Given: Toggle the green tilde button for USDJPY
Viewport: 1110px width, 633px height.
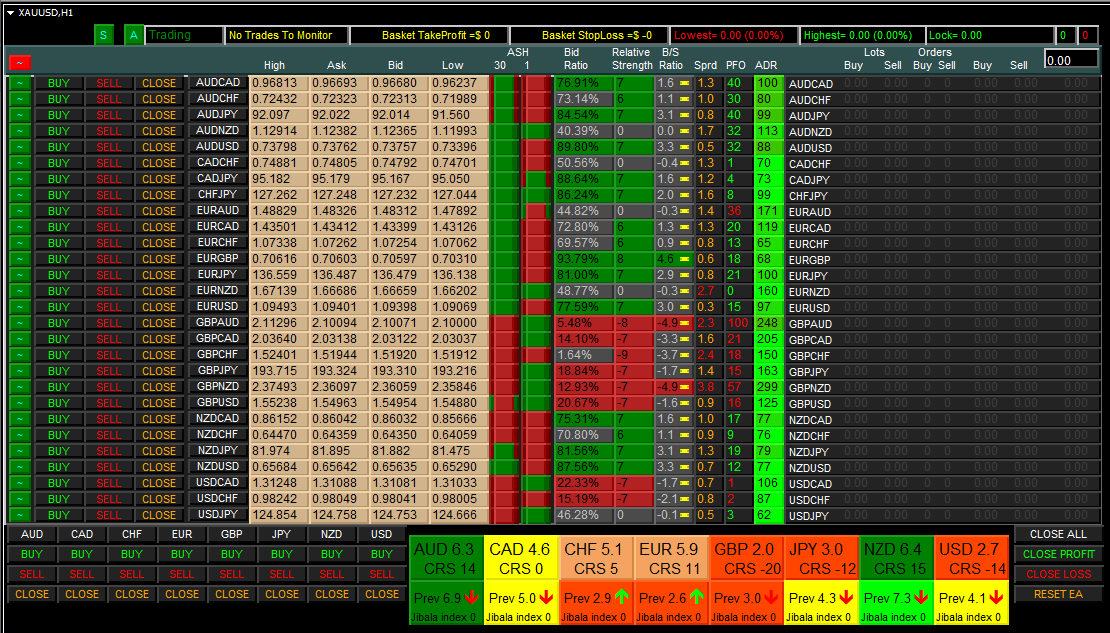Looking at the screenshot, I should pyautogui.click(x=20, y=515).
